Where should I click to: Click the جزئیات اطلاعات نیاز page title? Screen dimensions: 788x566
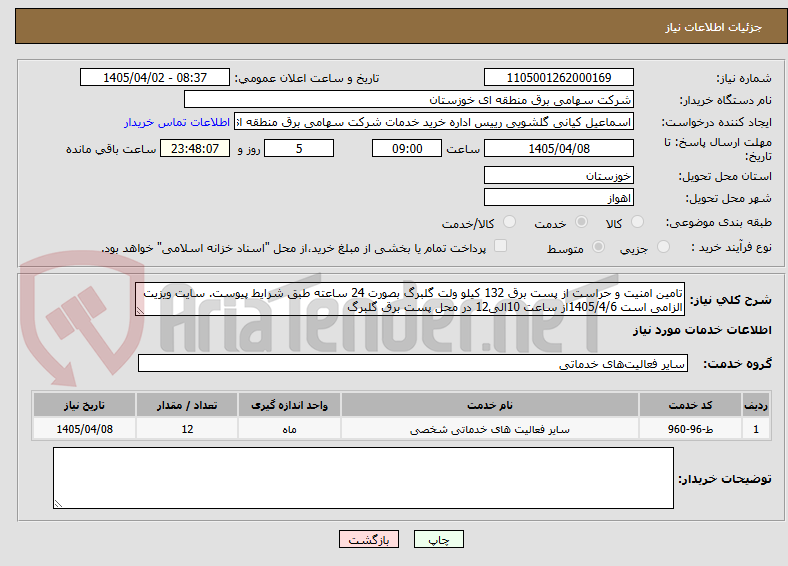tap(714, 27)
